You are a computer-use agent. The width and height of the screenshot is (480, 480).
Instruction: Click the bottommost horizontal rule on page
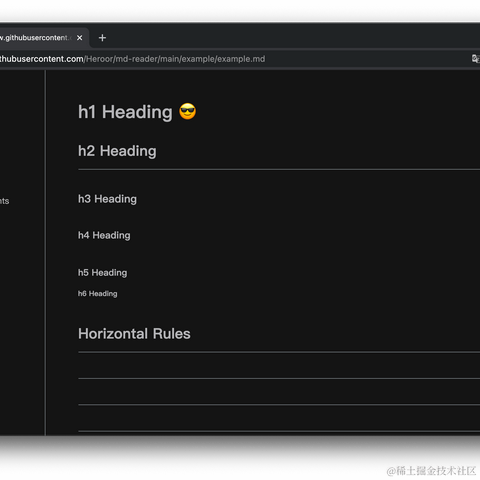[x=279, y=431]
